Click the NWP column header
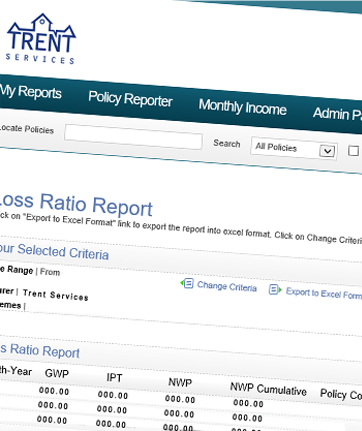The image size is (362, 431). click(x=180, y=382)
